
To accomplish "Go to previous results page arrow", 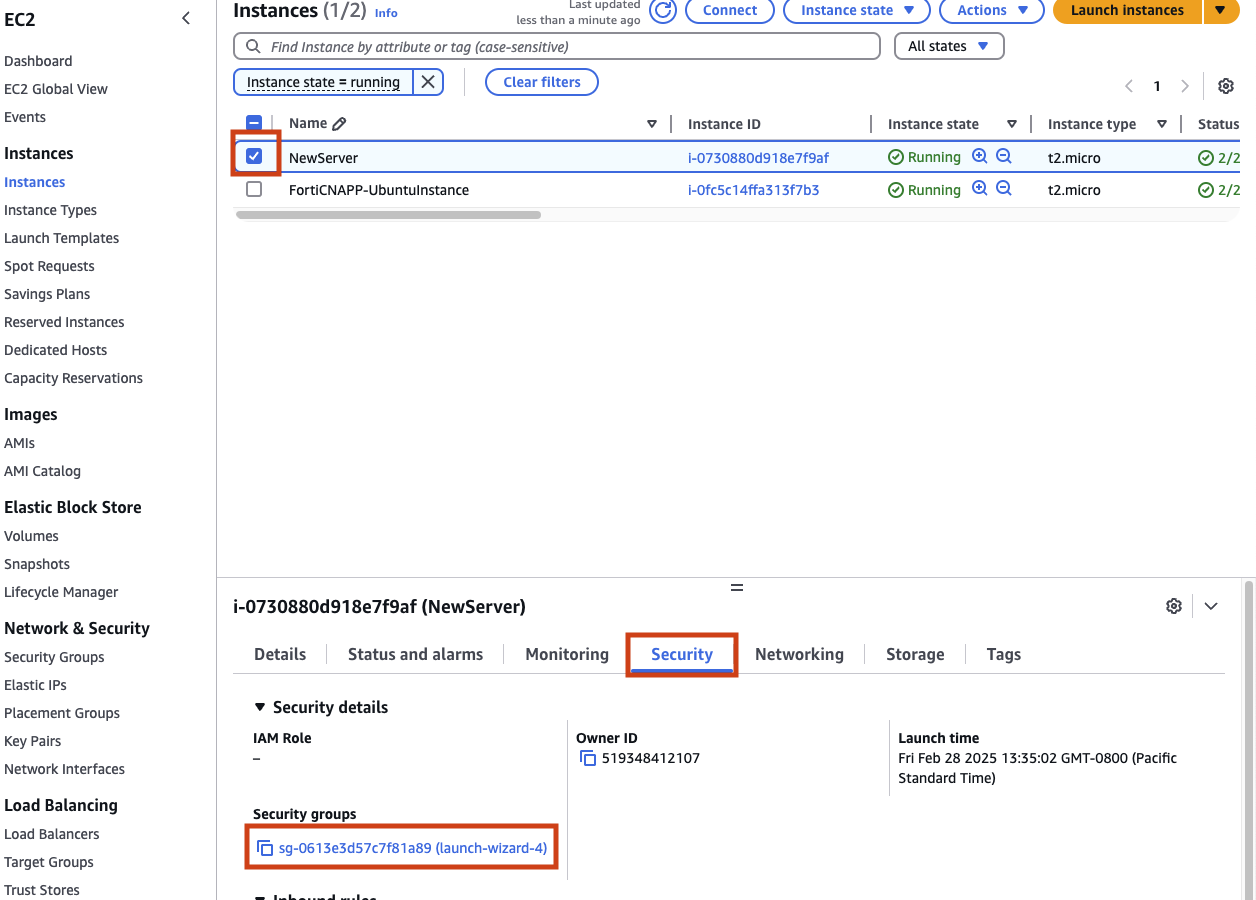I will (1129, 86).
